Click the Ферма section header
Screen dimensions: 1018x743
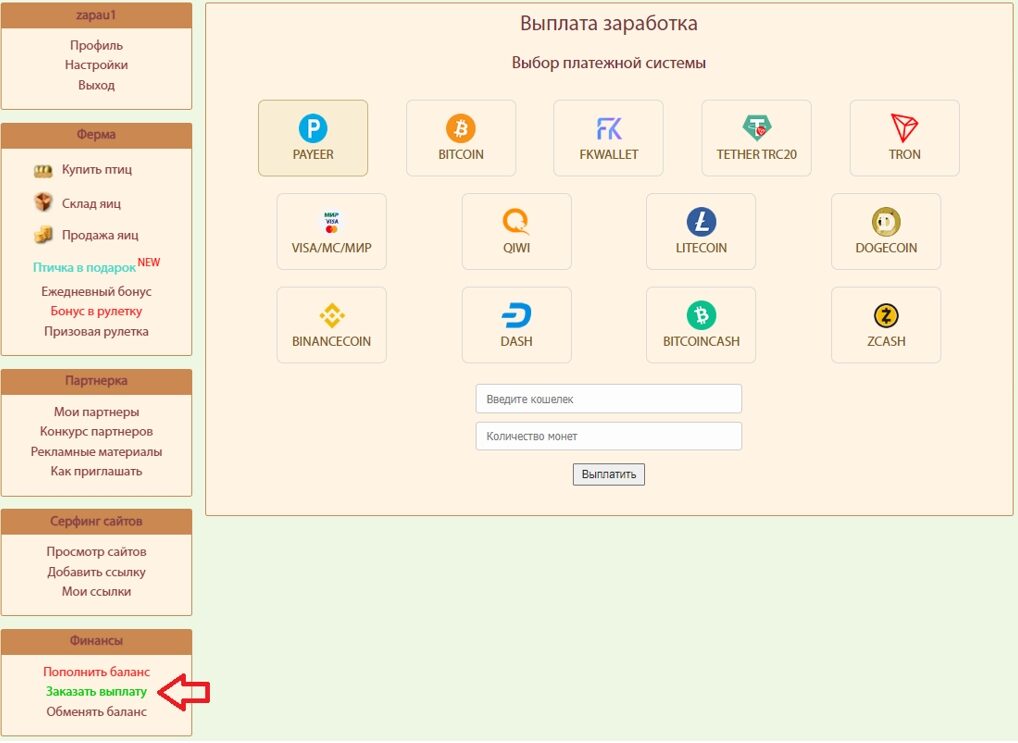point(96,135)
